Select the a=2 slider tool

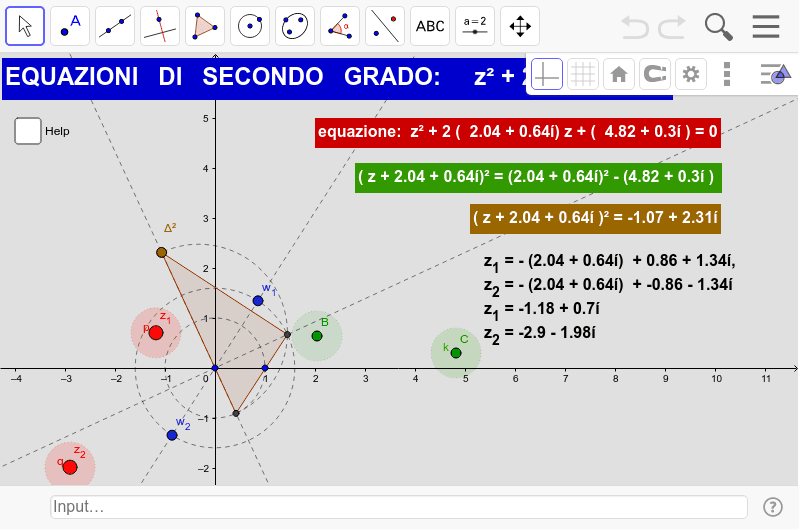coord(475,26)
